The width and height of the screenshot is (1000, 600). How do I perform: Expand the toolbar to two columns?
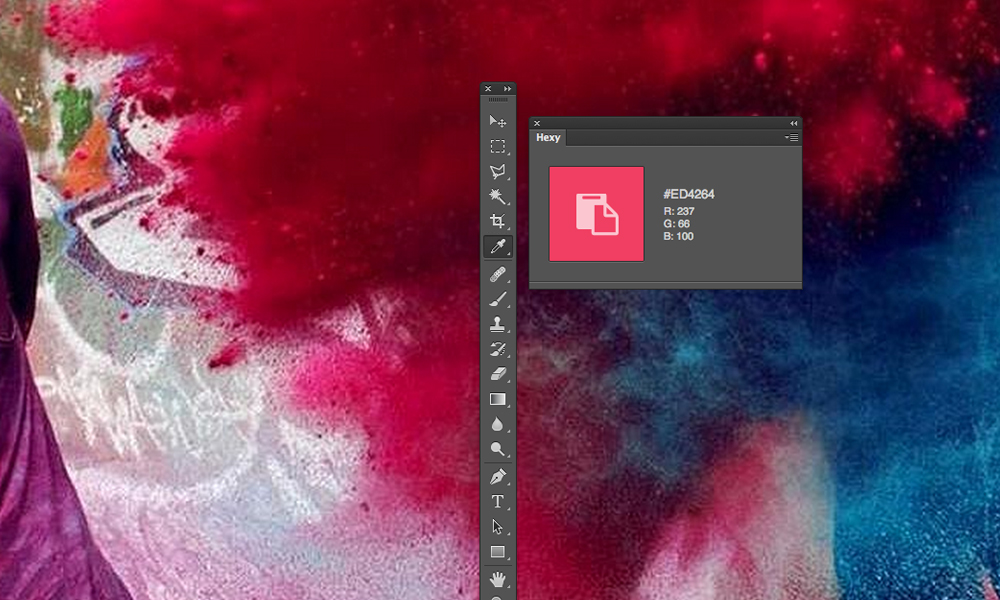point(508,89)
